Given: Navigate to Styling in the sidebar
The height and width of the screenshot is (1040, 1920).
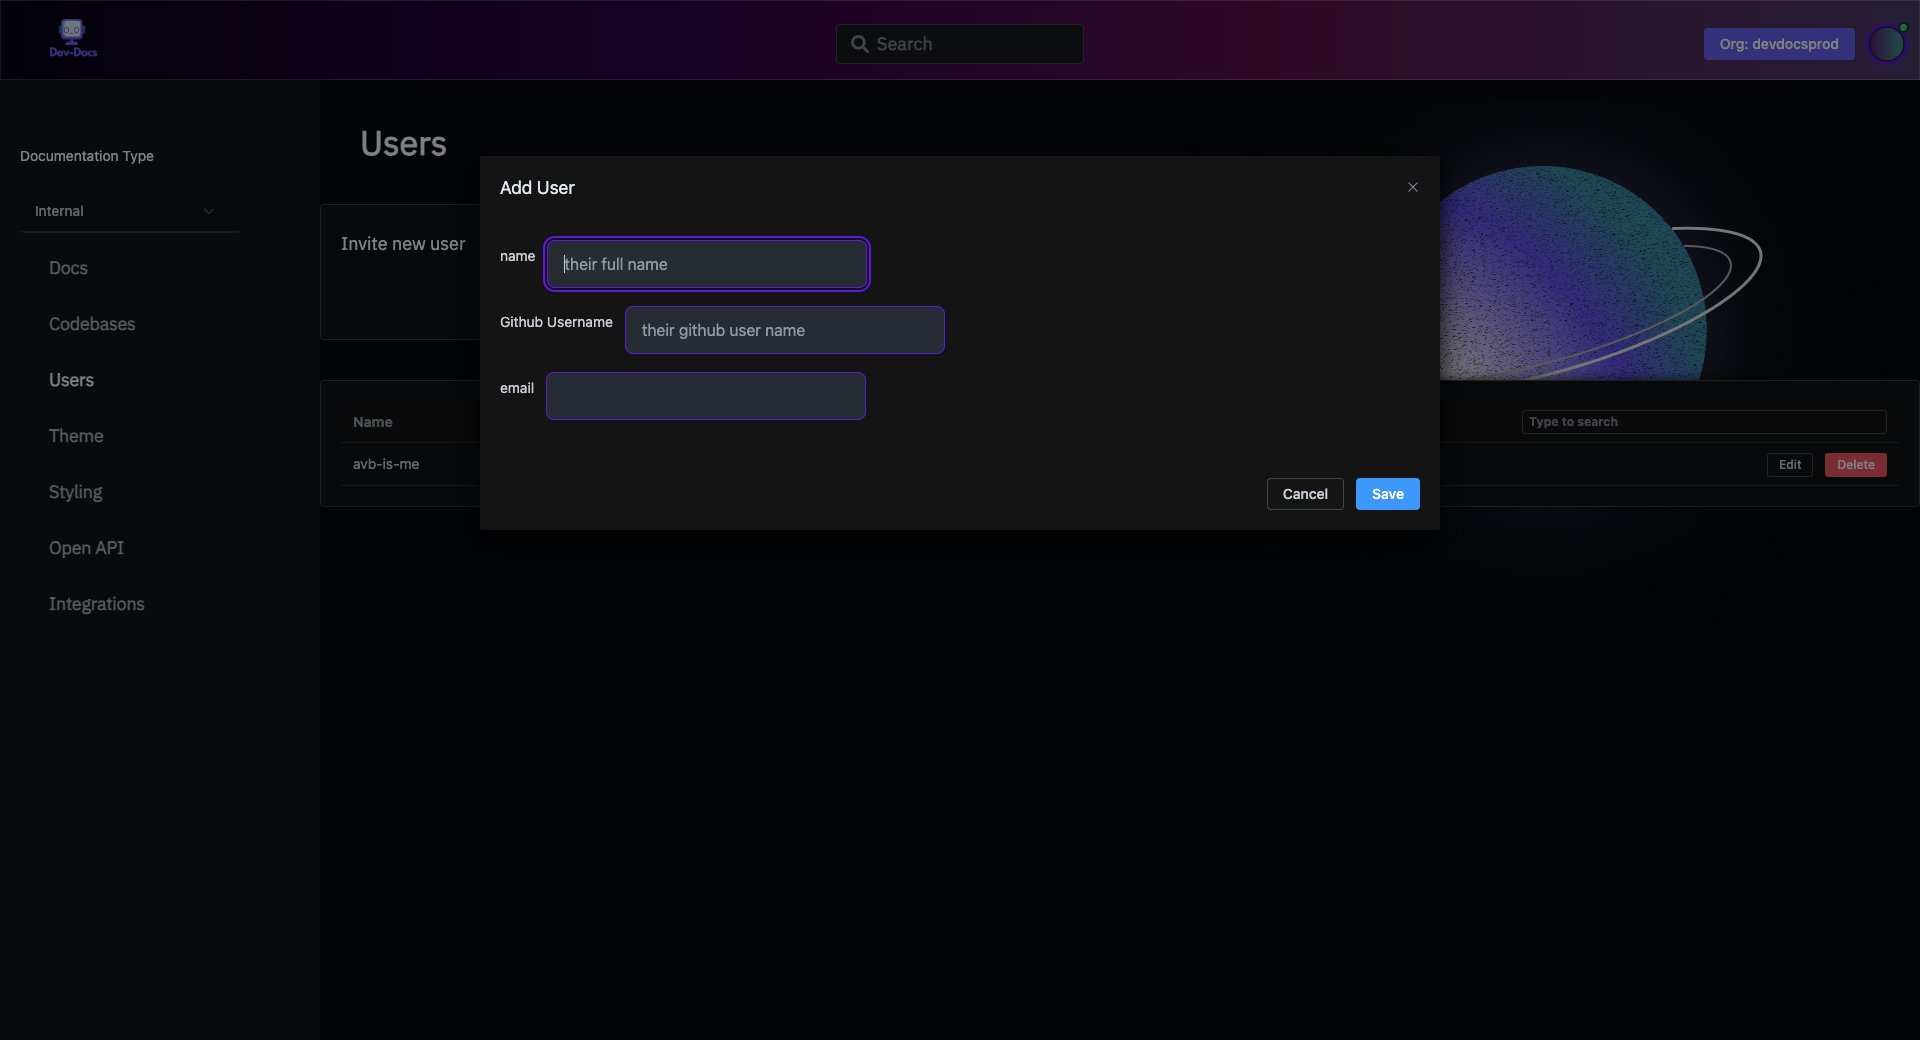Looking at the screenshot, I should [x=75, y=492].
